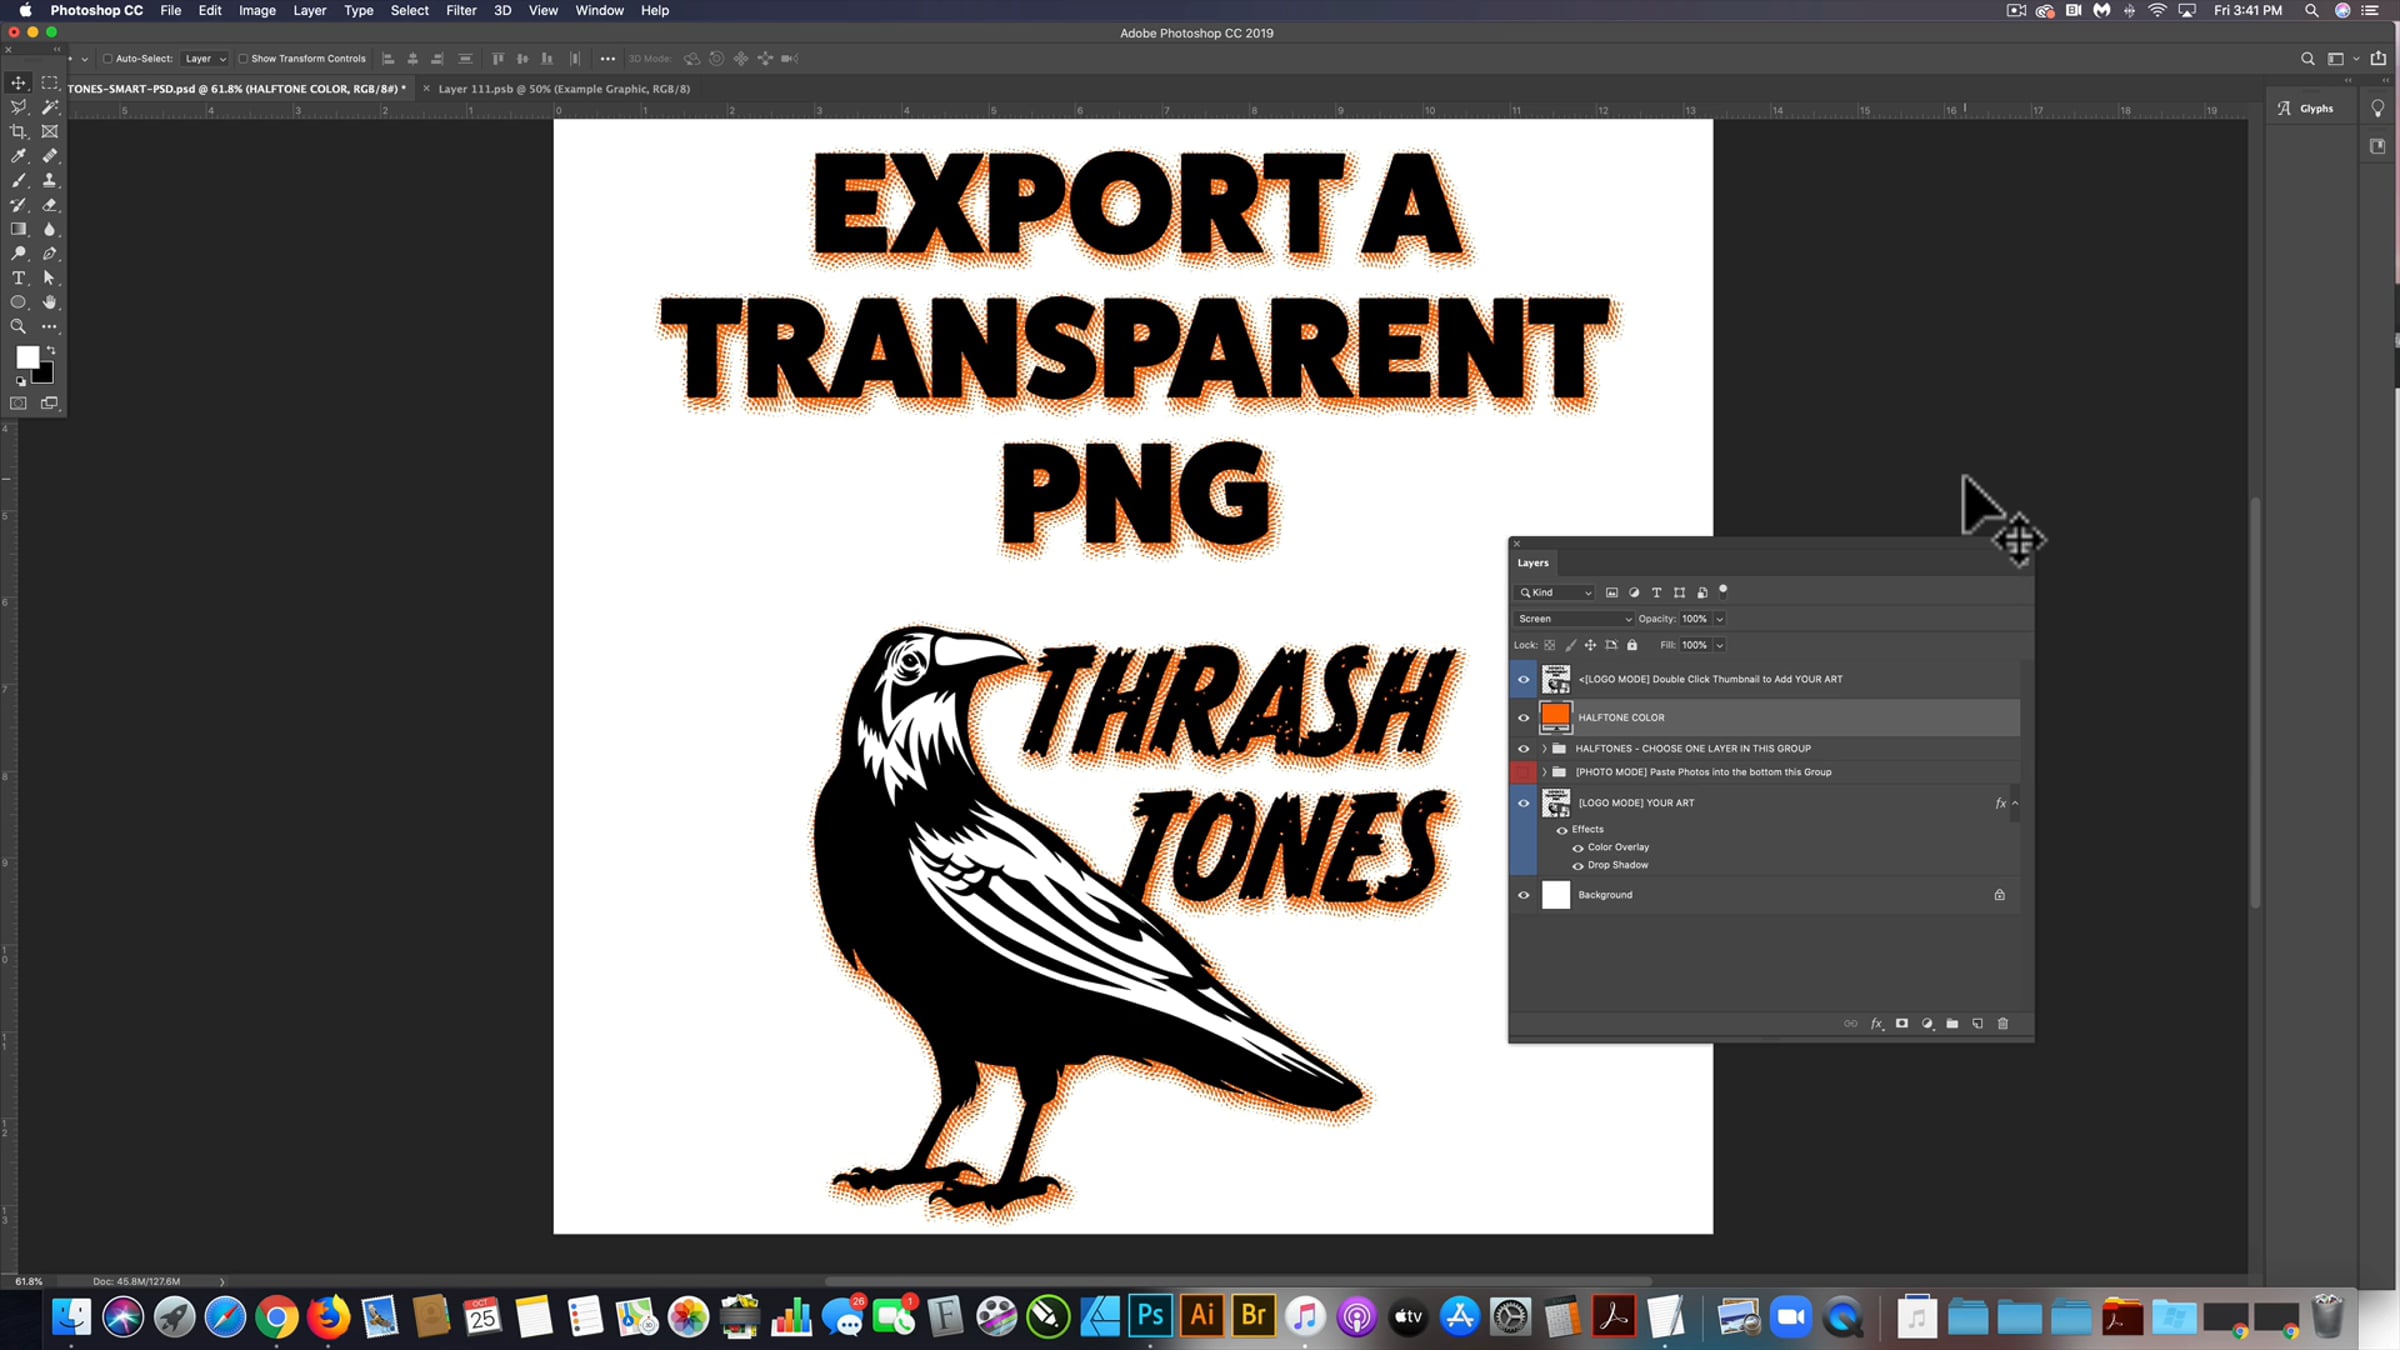Pick the Hand tool

[49, 302]
